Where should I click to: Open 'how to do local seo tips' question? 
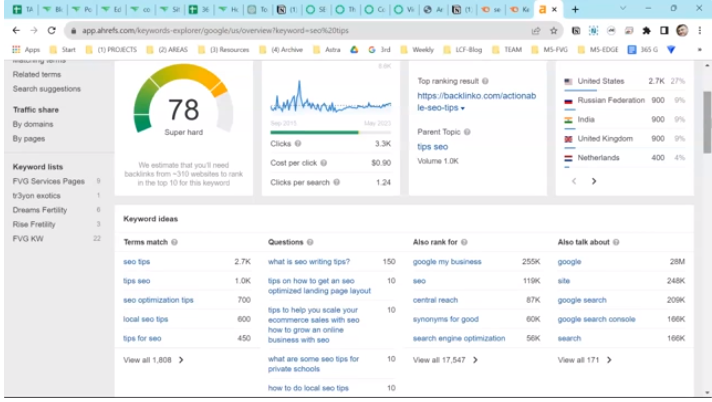pyautogui.click(x=308, y=388)
